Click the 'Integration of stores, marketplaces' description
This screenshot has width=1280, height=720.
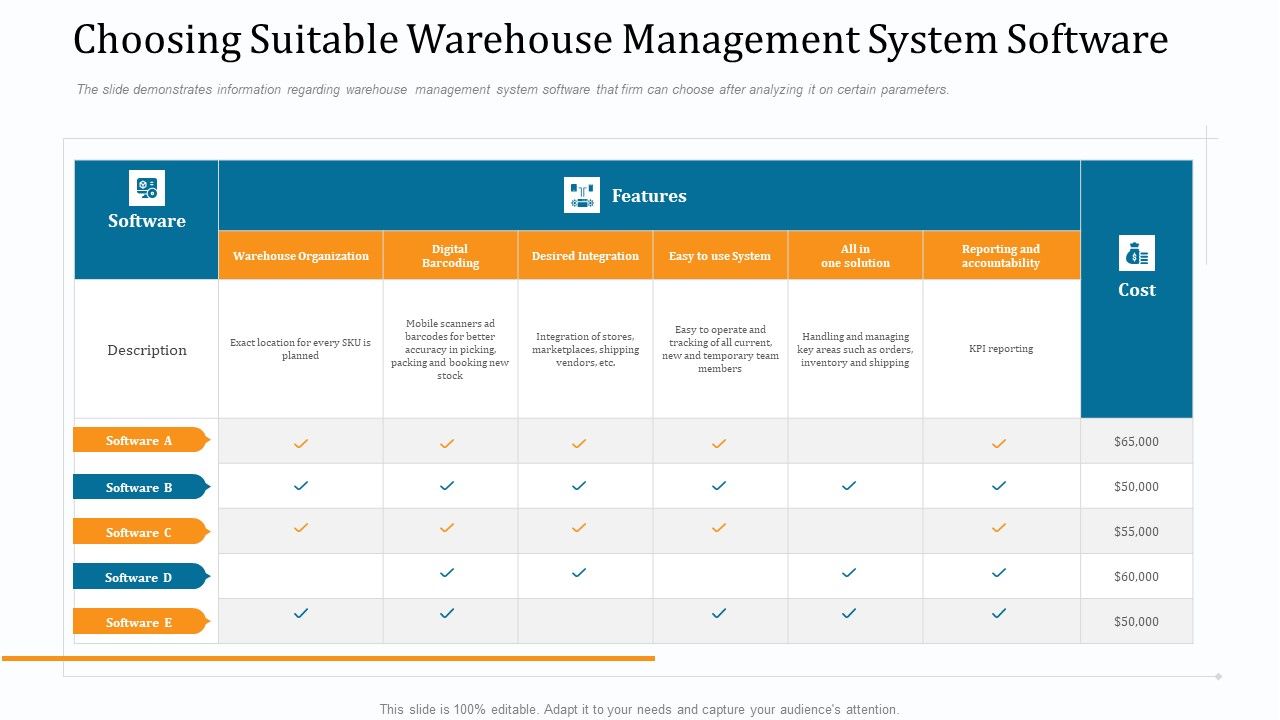(585, 349)
